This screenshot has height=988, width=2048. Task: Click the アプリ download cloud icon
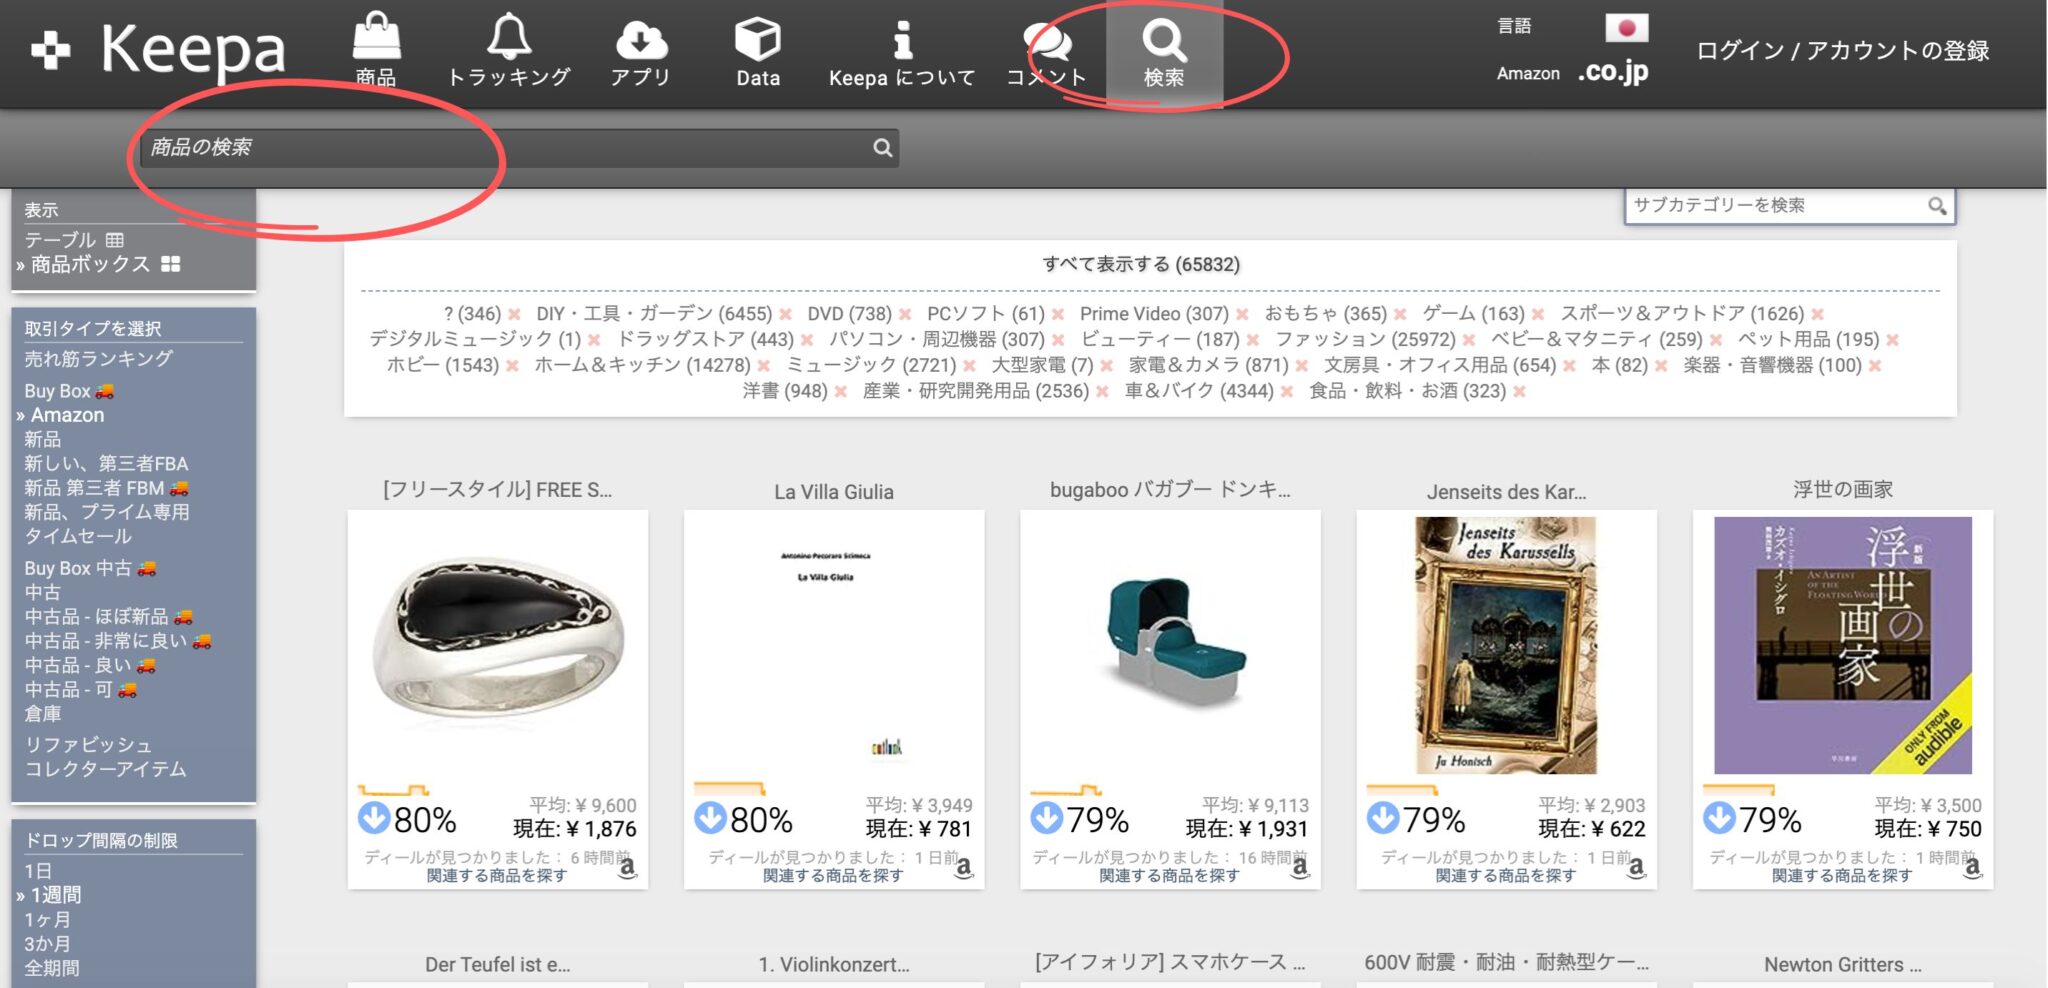(640, 40)
